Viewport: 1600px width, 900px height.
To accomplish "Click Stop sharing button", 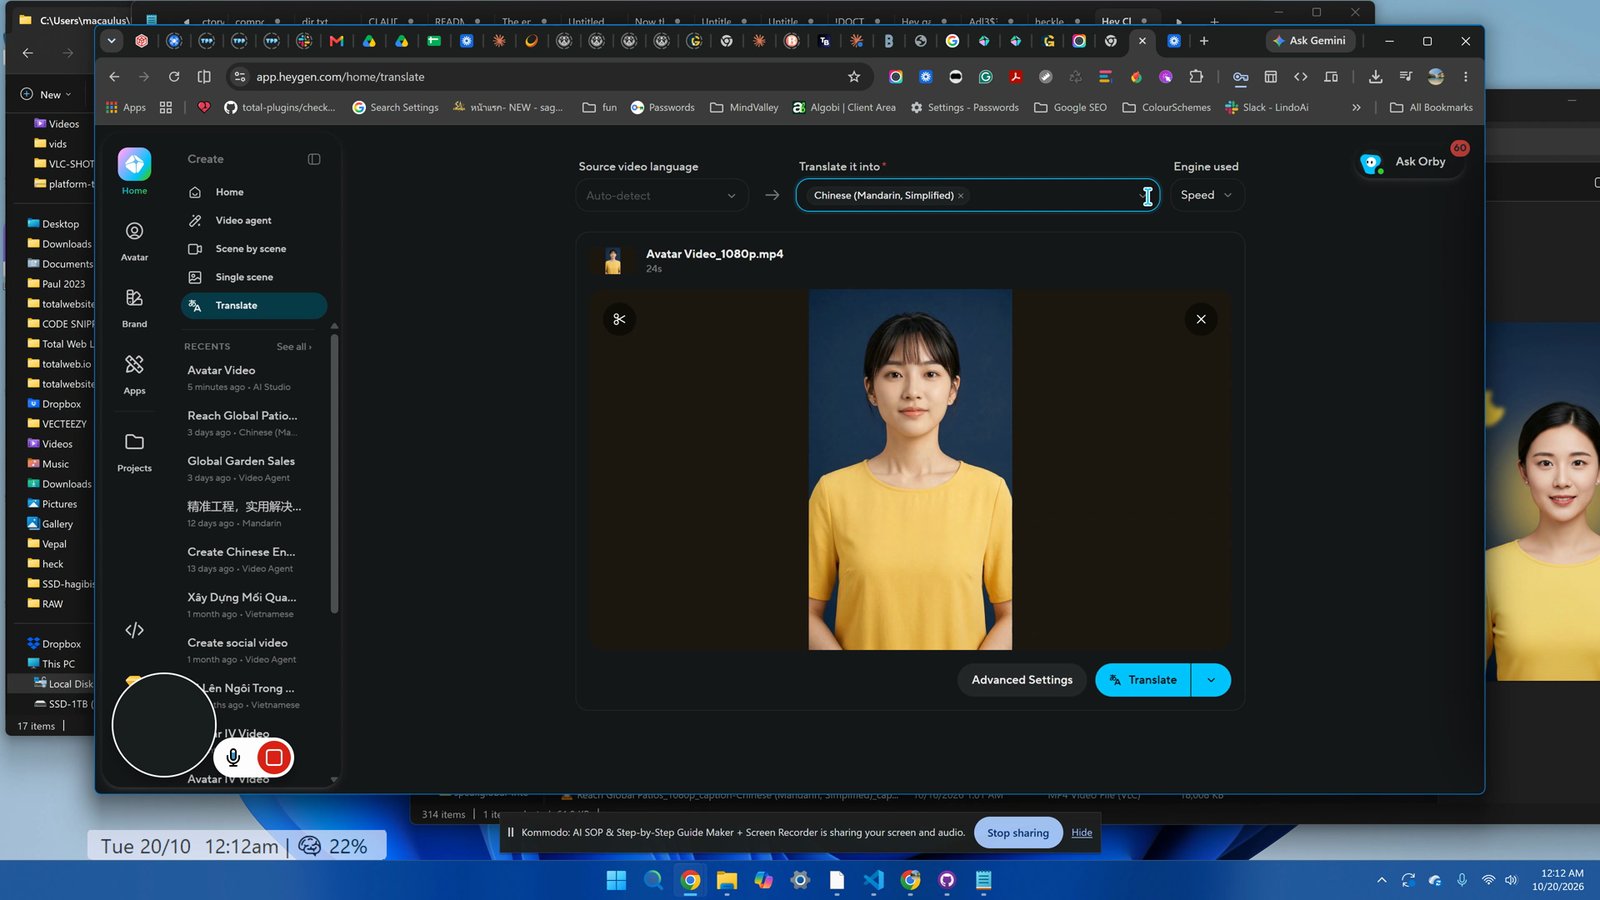I will 1018,833.
